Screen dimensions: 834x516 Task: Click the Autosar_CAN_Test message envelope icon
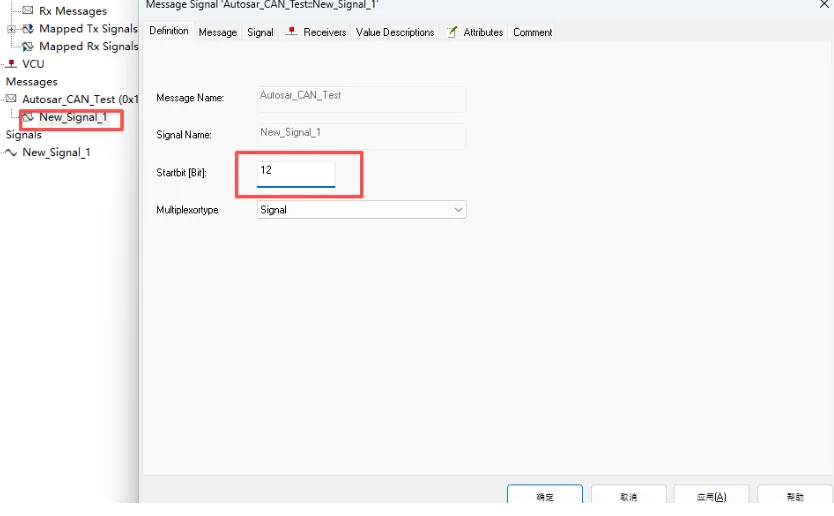click(11, 99)
